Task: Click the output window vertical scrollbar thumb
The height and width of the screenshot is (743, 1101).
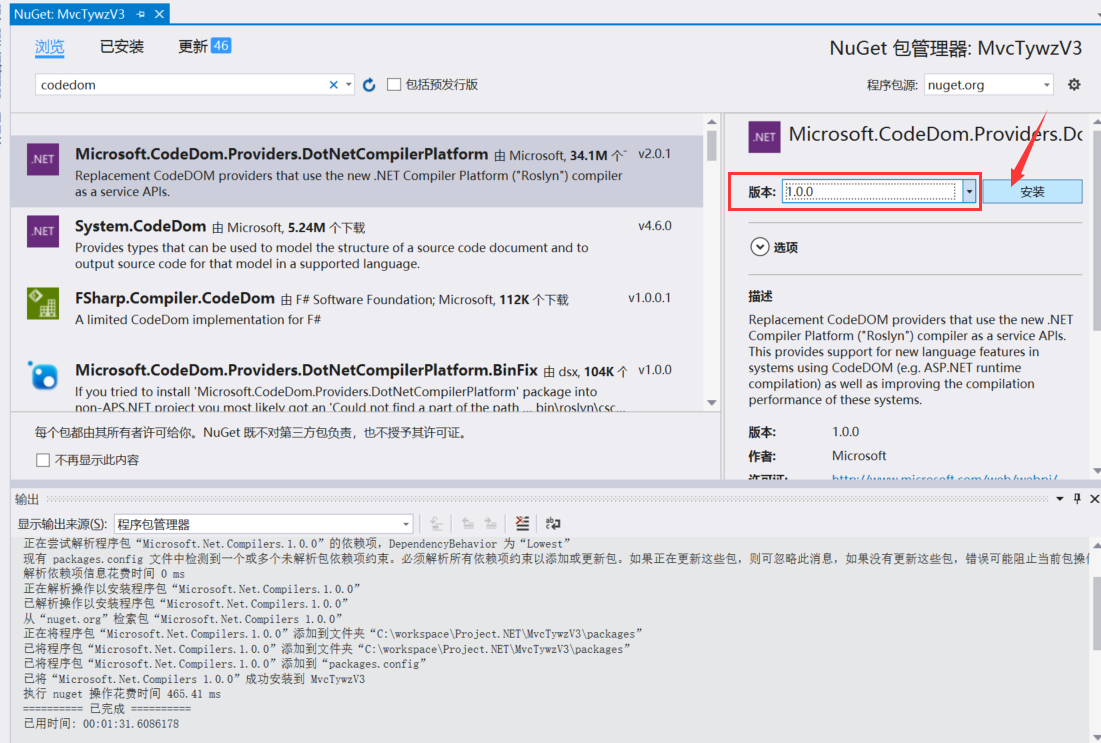Action: 1095,612
